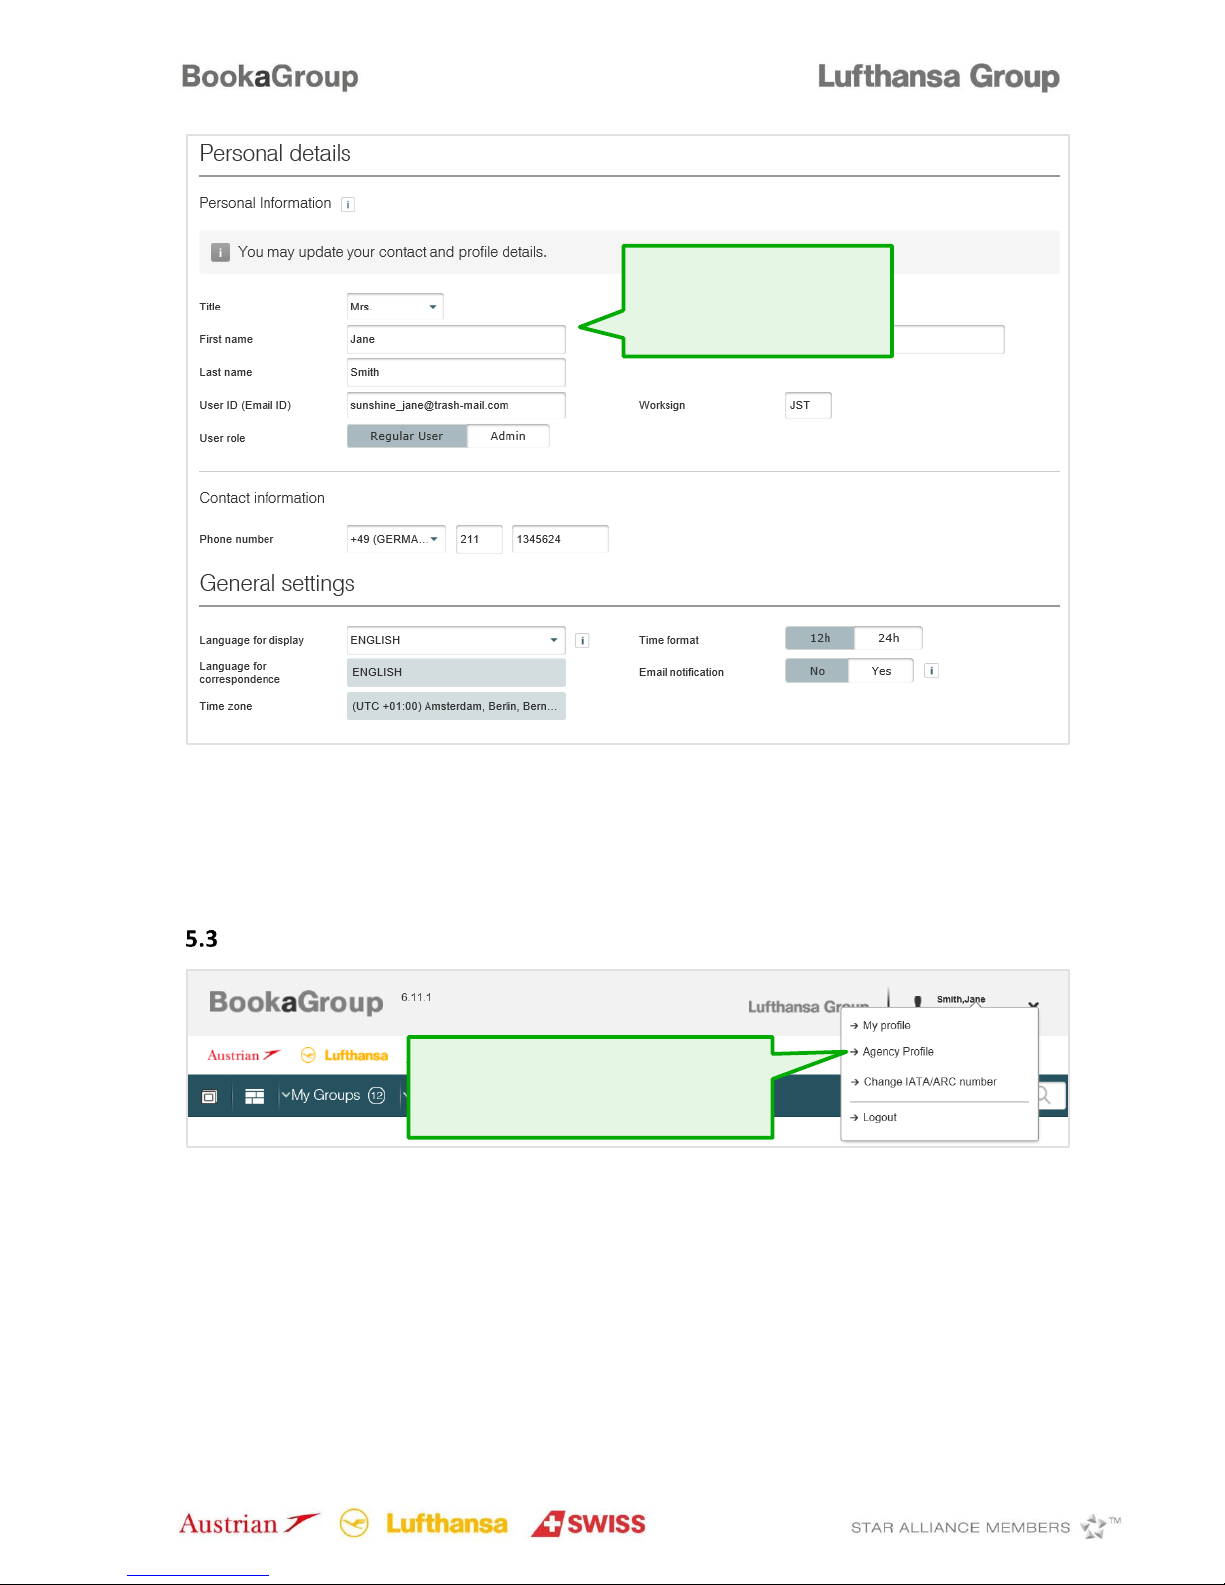Viewport: 1225px width, 1585px height.
Task: Click the BookaGroup logo in the app header
Action: (x=296, y=1002)
